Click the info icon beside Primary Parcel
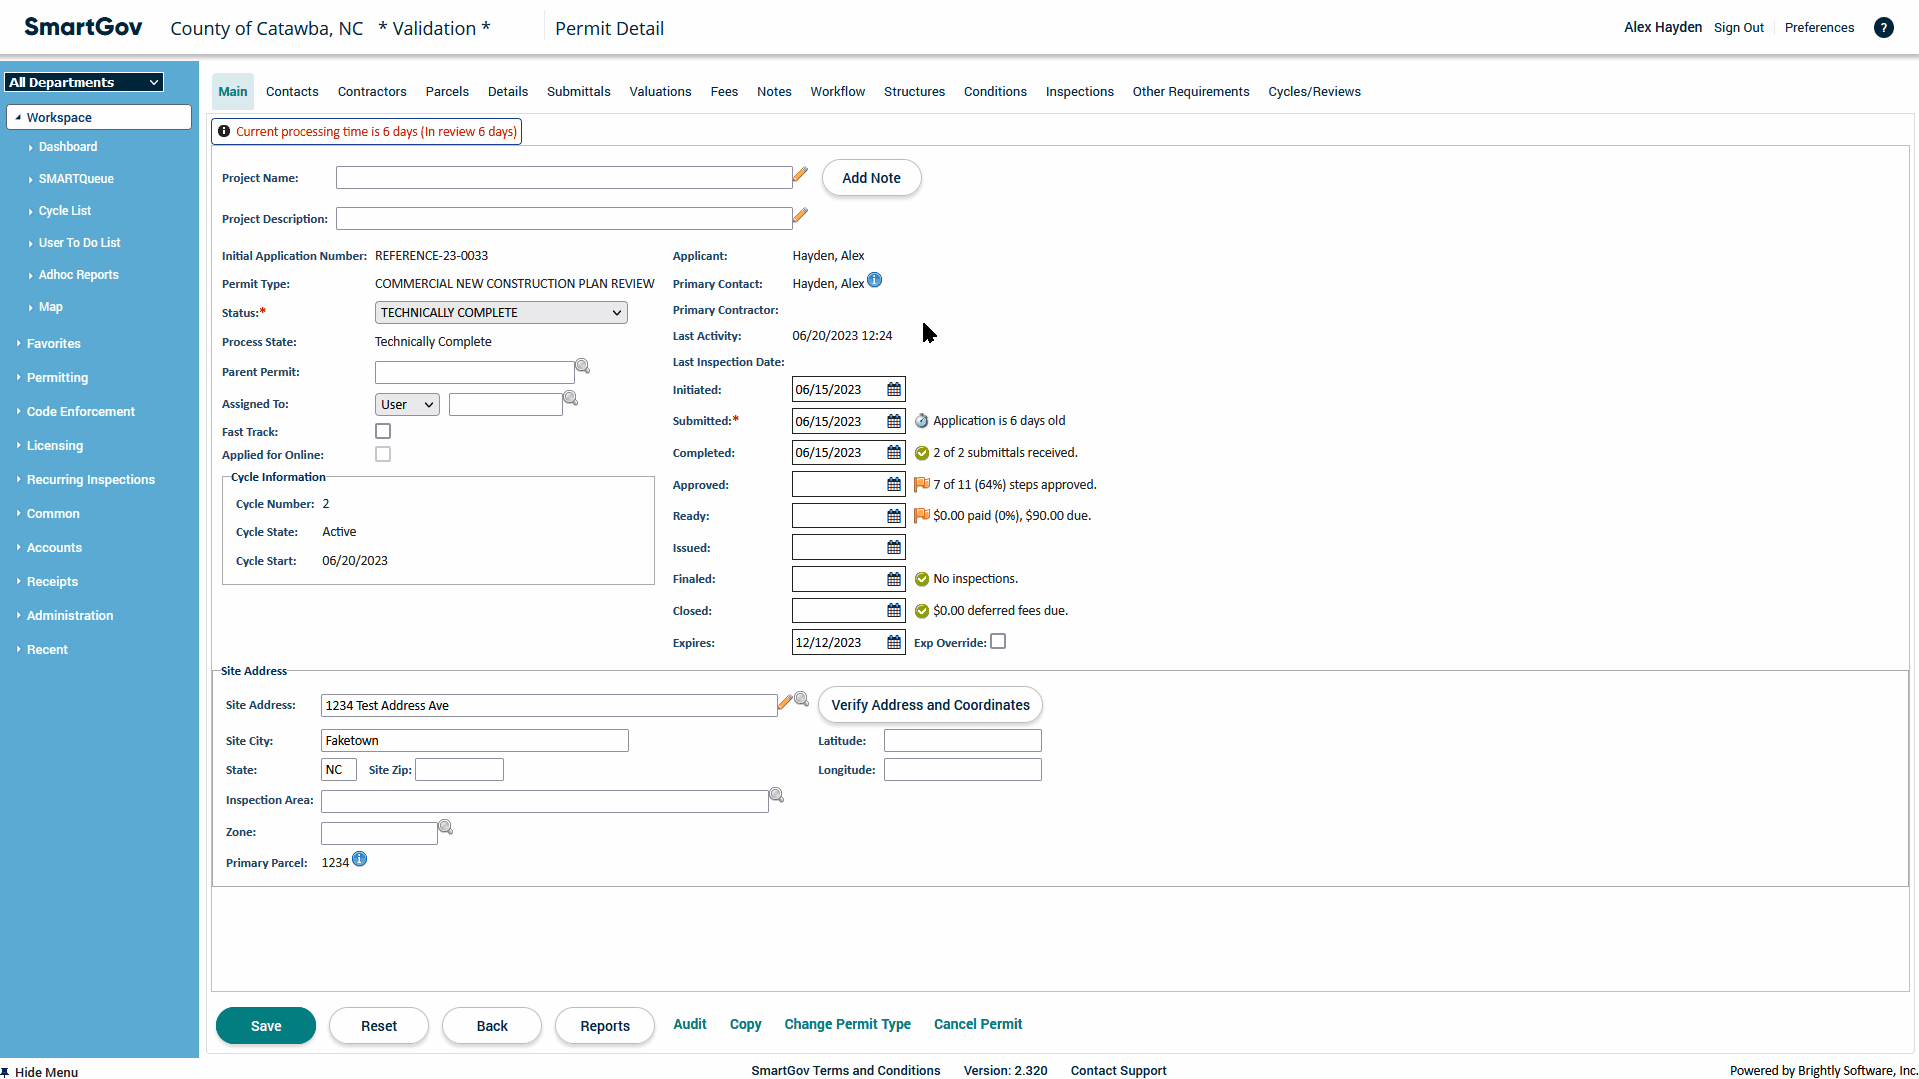1919x1079 pixels. point(360,860)
